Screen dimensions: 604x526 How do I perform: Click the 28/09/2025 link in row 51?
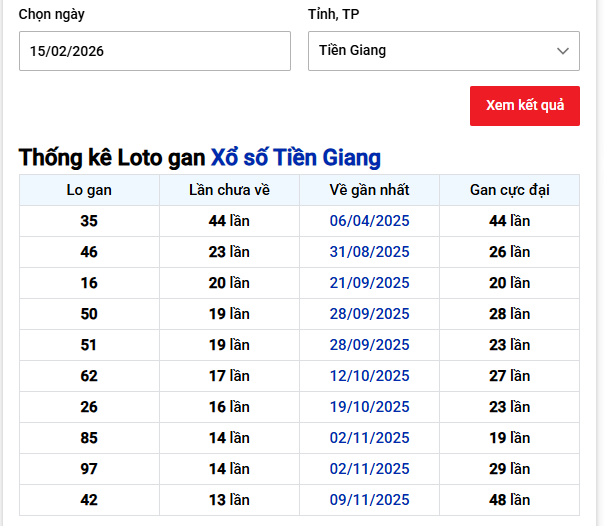point(369,345)
